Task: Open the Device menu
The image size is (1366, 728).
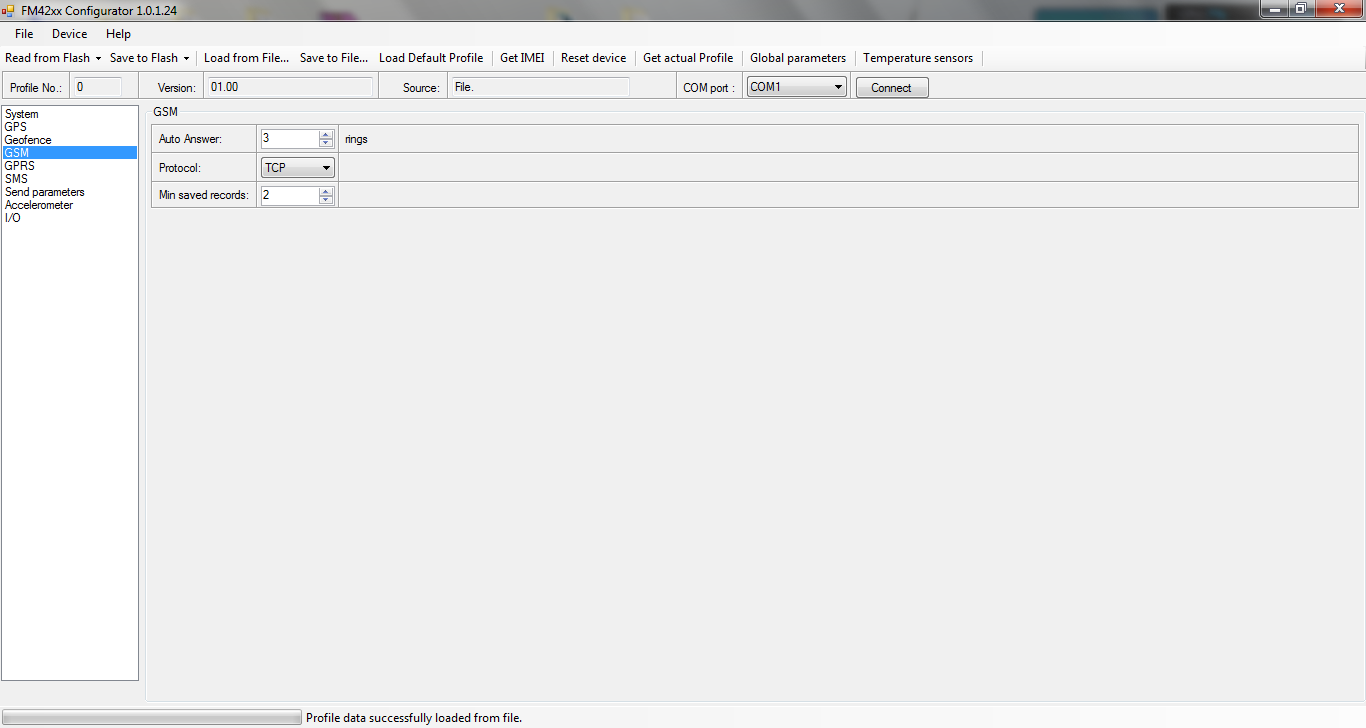Action: [70, 34]
